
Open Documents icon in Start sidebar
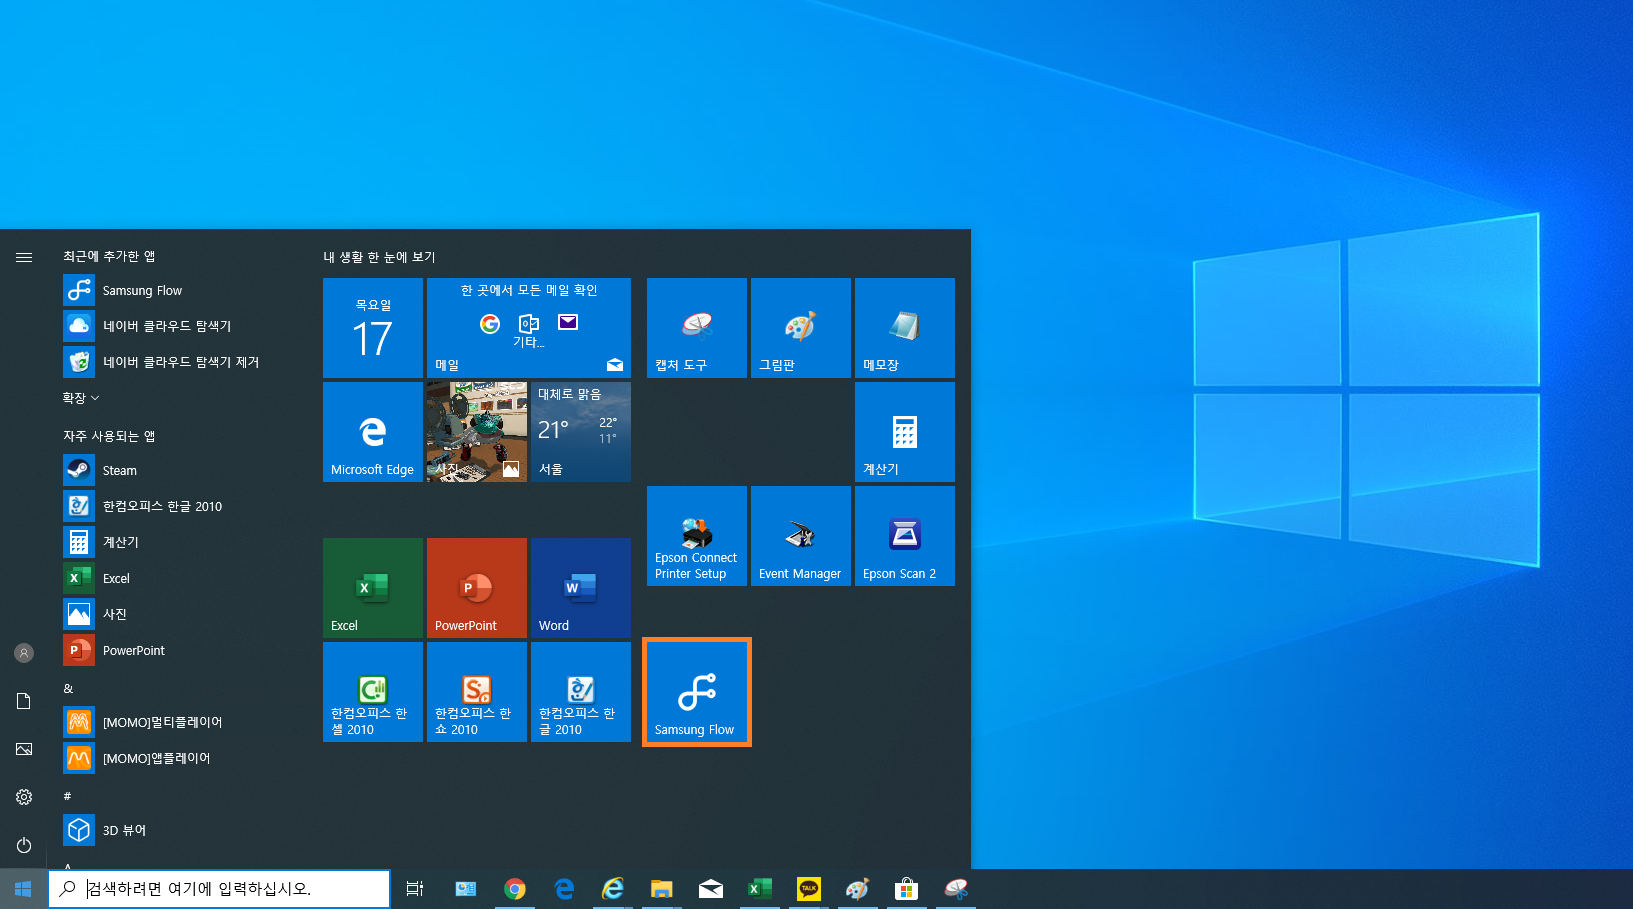click(x=24, y=701)
